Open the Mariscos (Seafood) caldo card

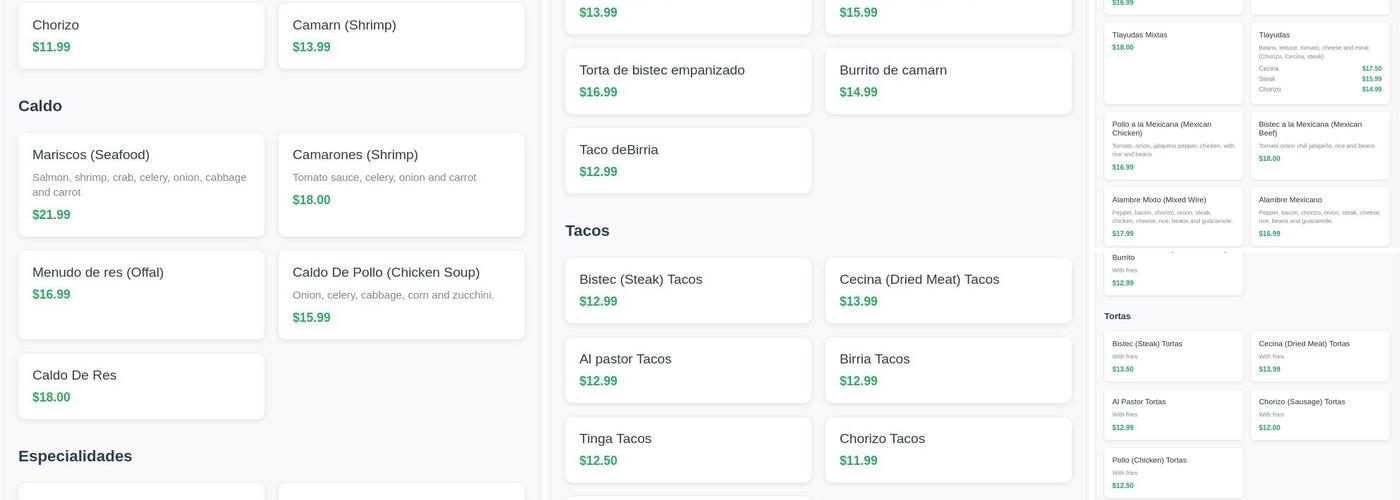[x=141, y=184]
